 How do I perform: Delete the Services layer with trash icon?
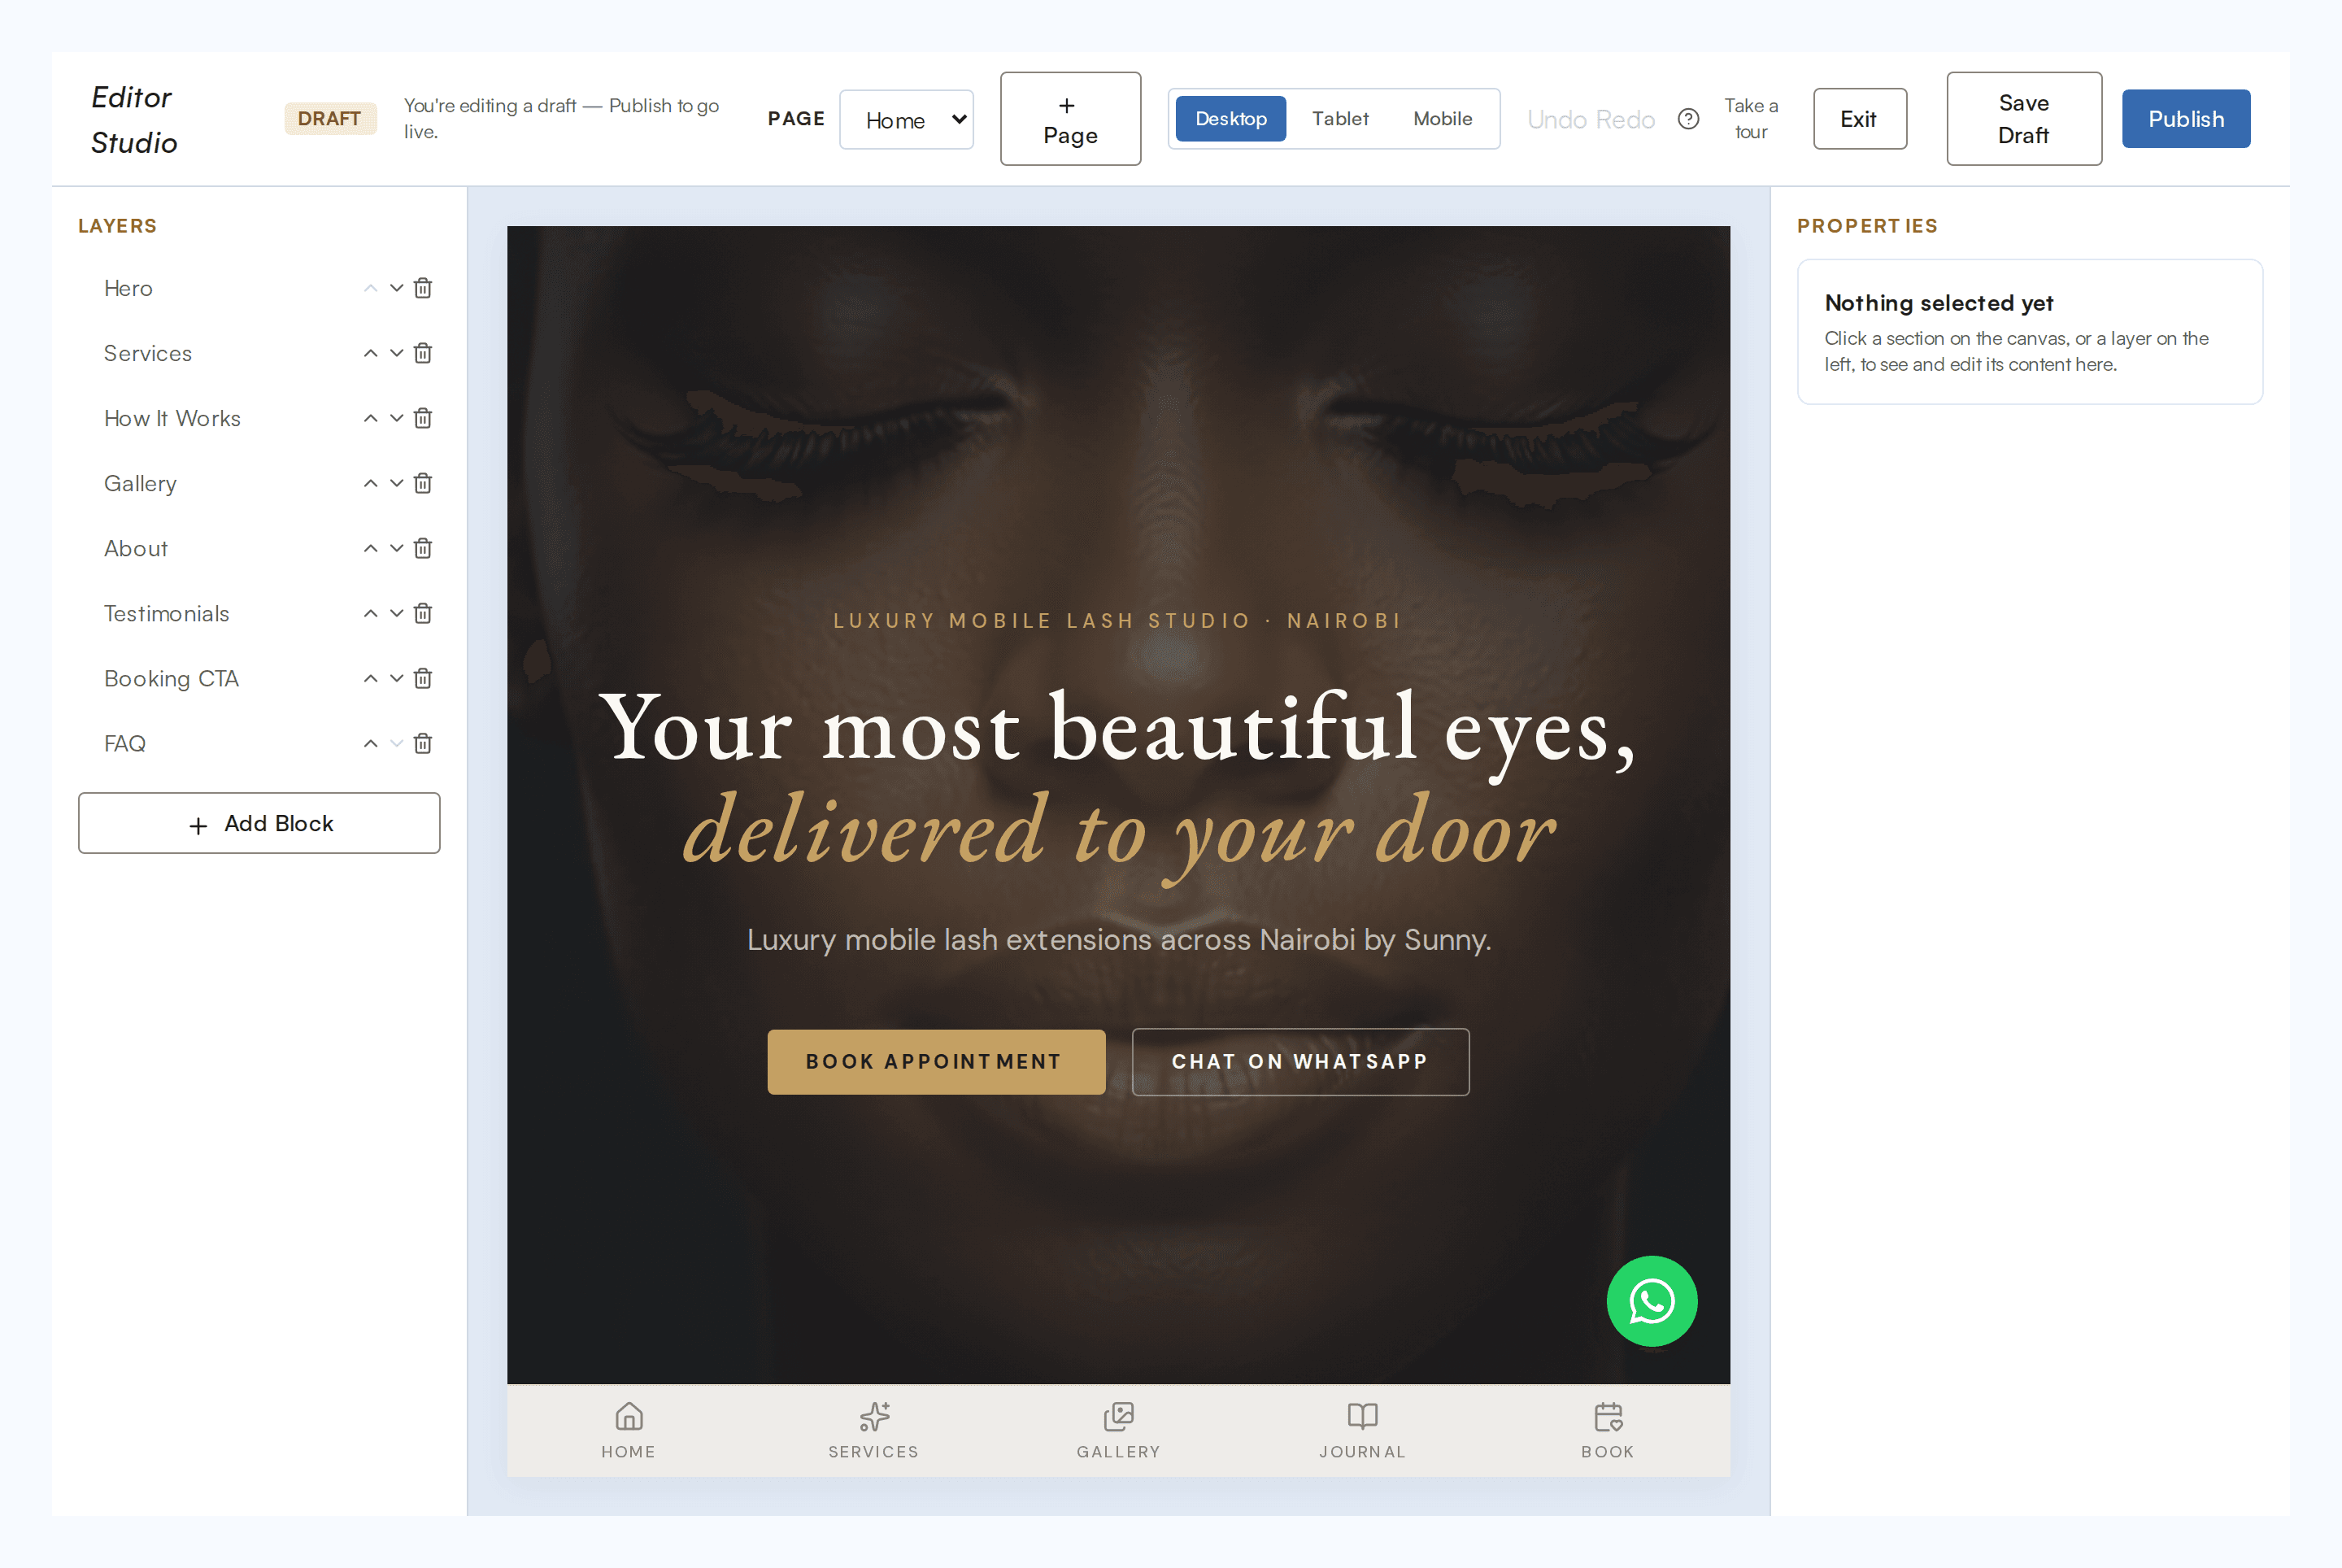(x=423, y=353)
